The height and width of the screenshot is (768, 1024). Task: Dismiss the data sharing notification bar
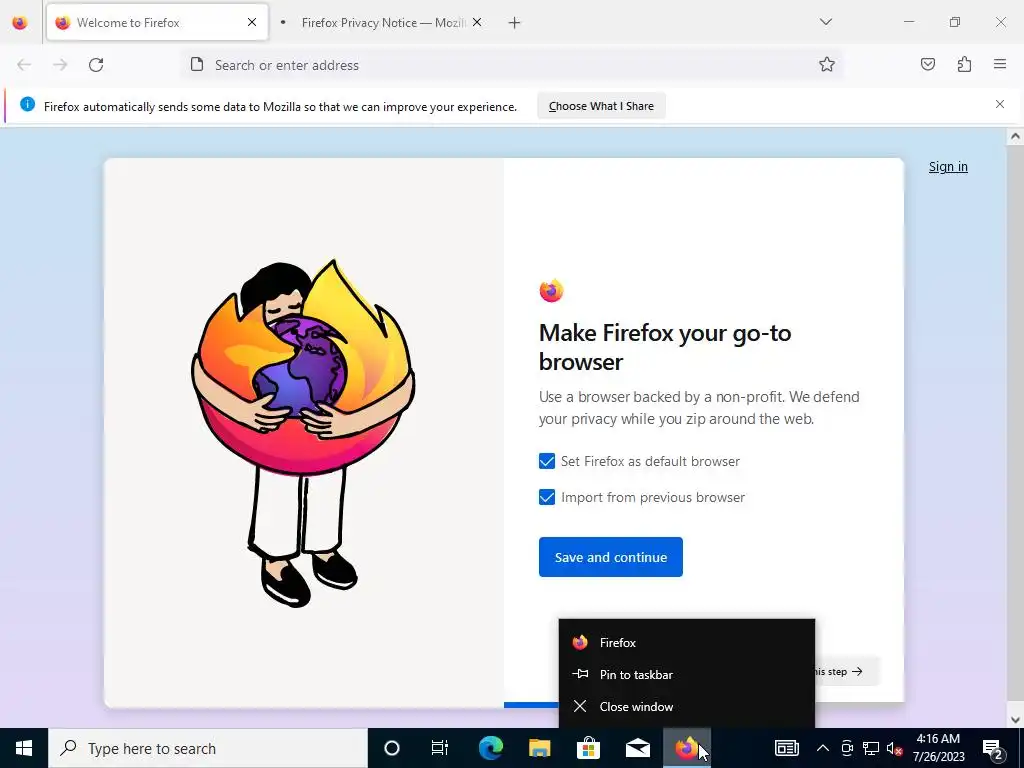pyautogui.click(x=1000, y=104)
